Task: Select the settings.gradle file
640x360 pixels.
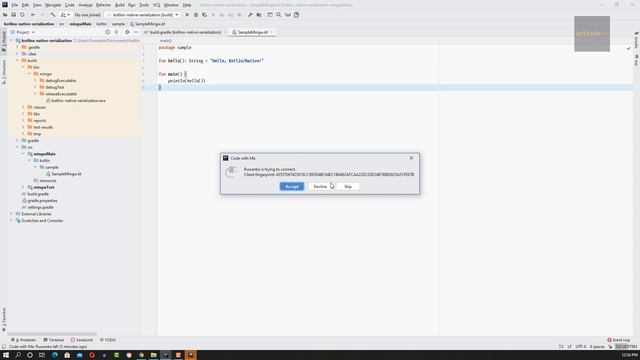Action: [x=38, y=207]
